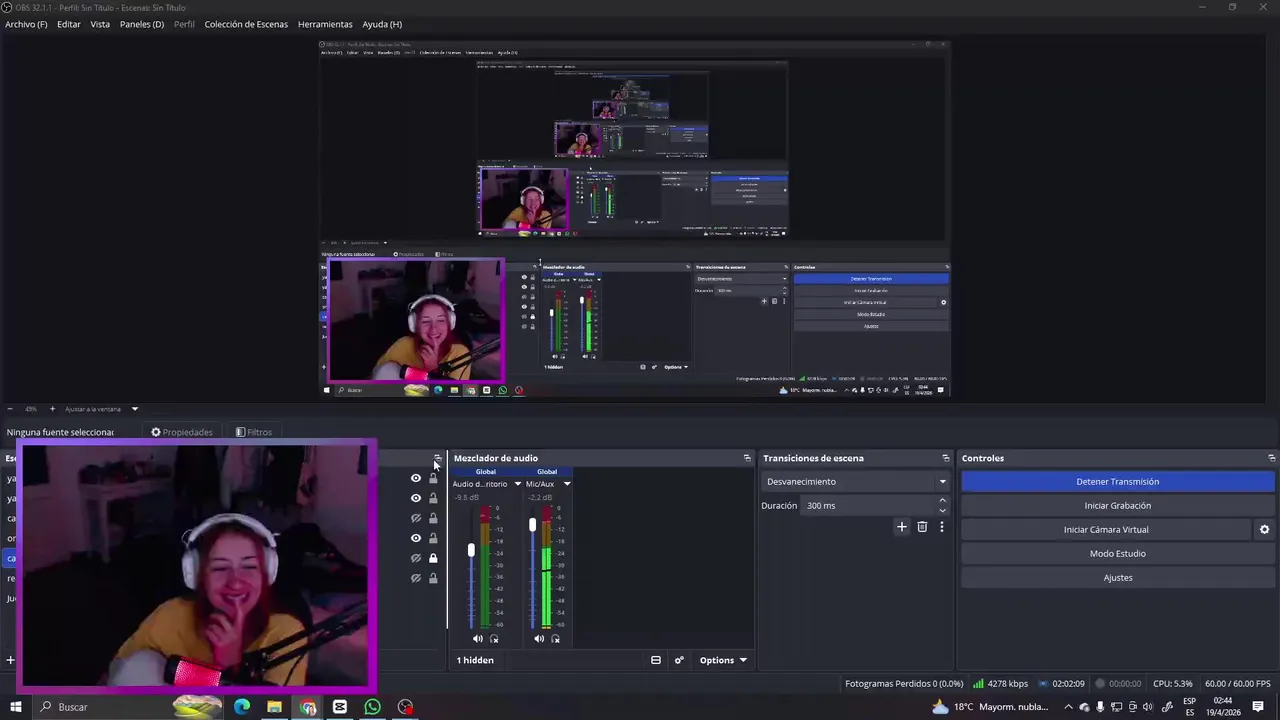Open audio mixer Options dropdown

(723, 660)
